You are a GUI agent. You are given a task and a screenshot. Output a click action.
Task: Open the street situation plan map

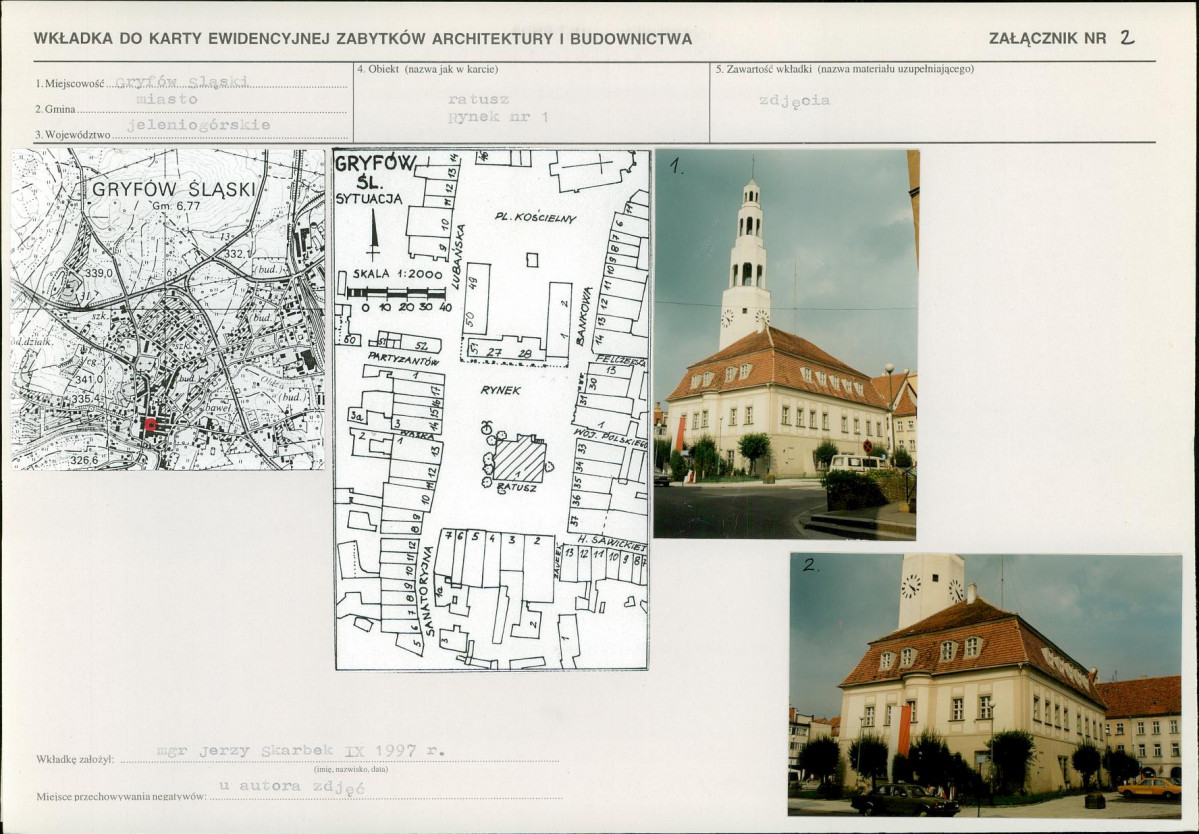click(491, 409)
